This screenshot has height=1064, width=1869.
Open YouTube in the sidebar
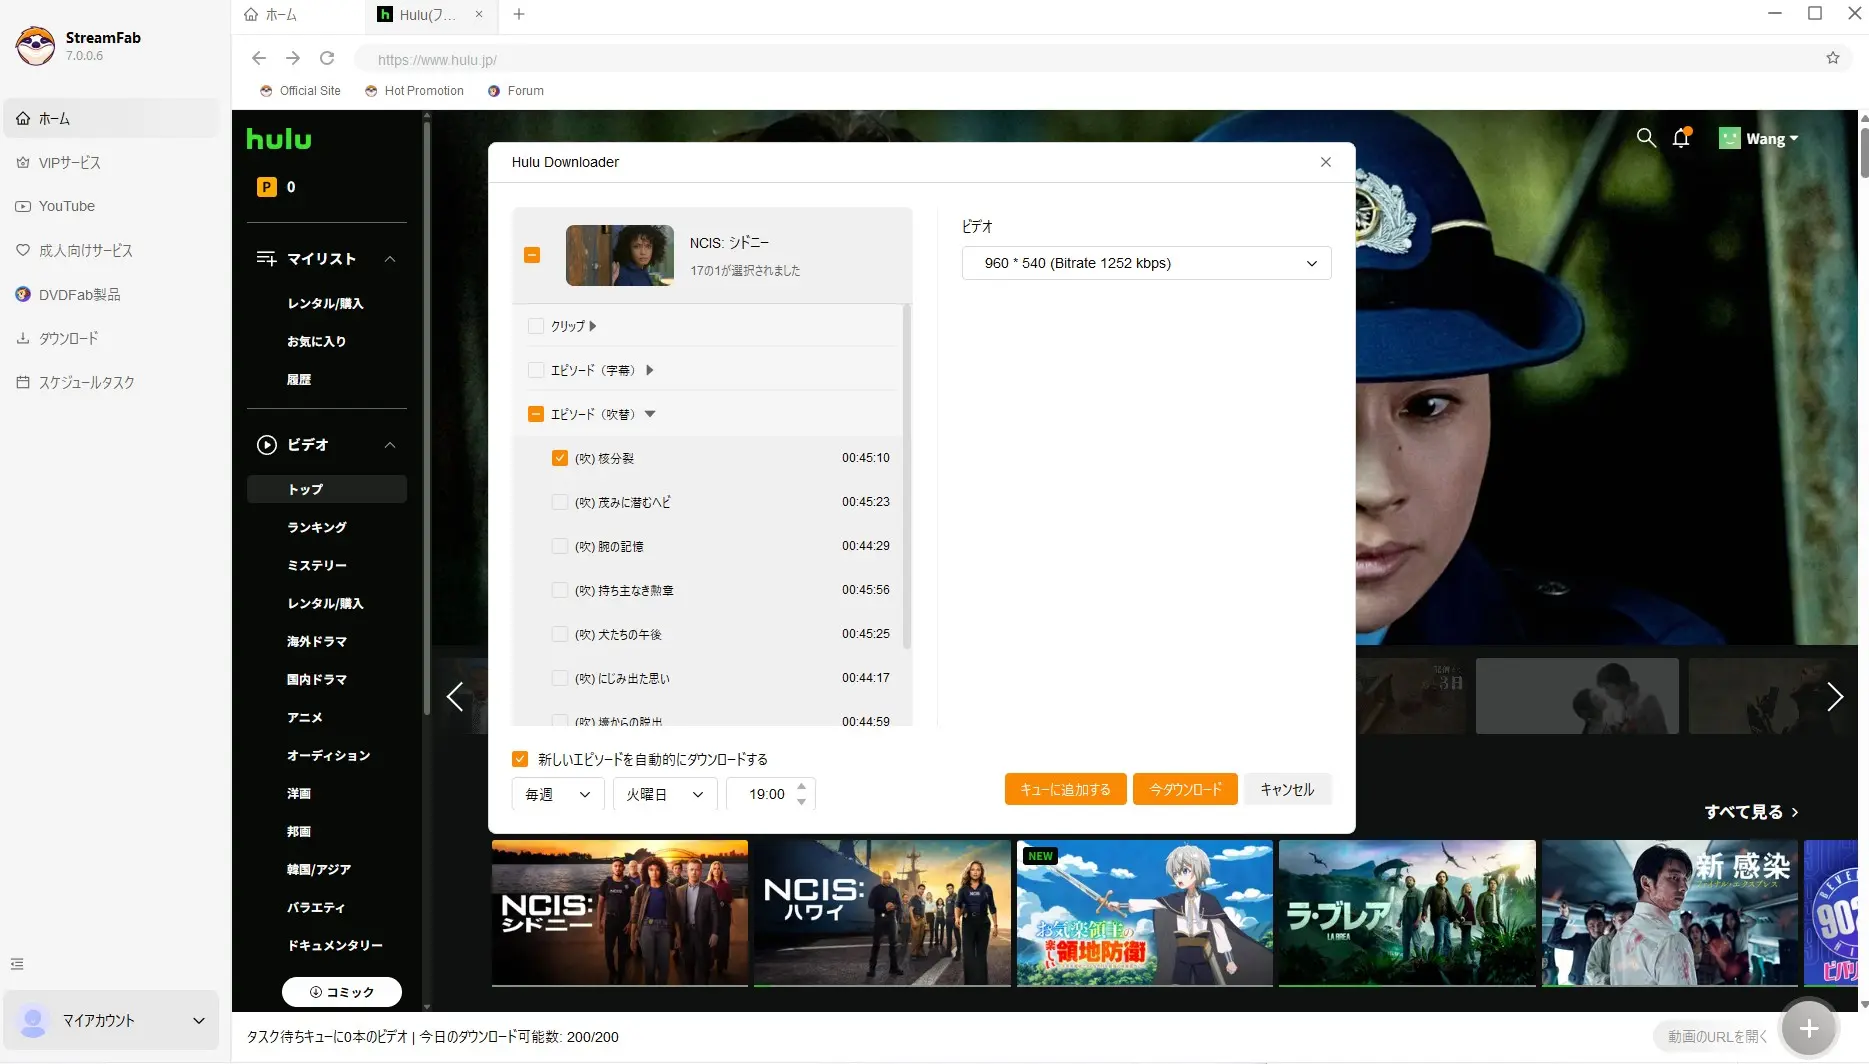[x=111, y=206]
